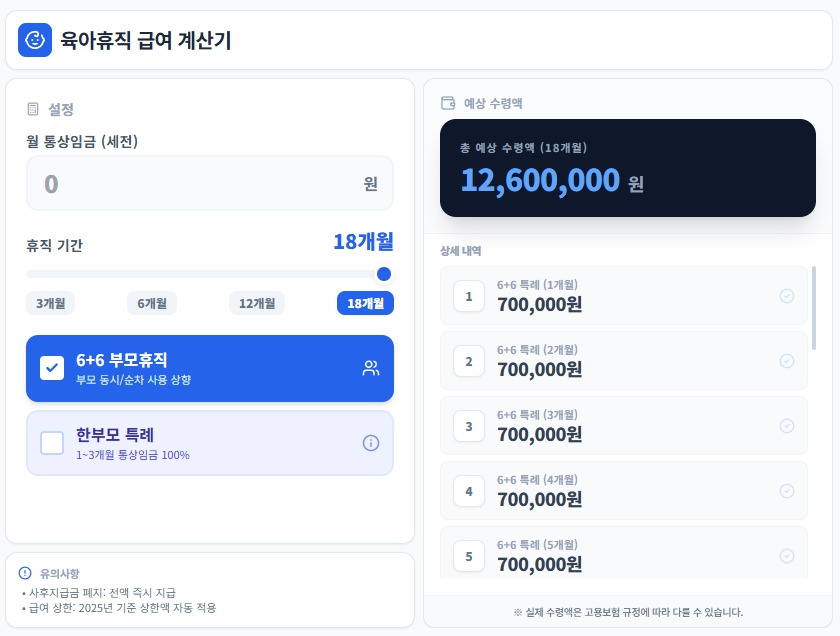Choose the 12개월 duration preset
The height and width of the screenshot is (636, 840).
pyautogui.click(x=257, y=303)
